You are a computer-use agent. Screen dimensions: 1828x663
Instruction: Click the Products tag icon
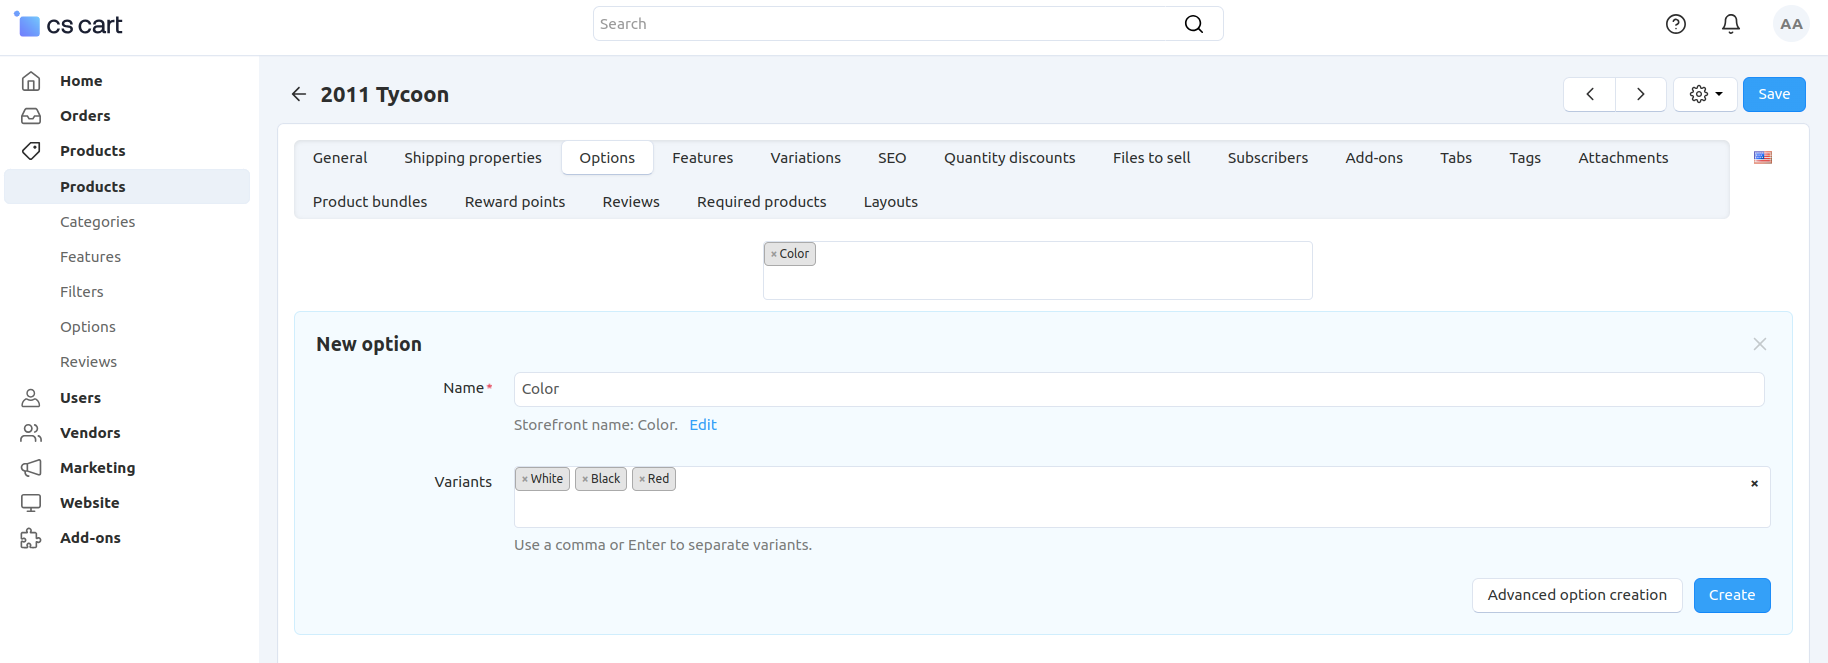[31, 151]
